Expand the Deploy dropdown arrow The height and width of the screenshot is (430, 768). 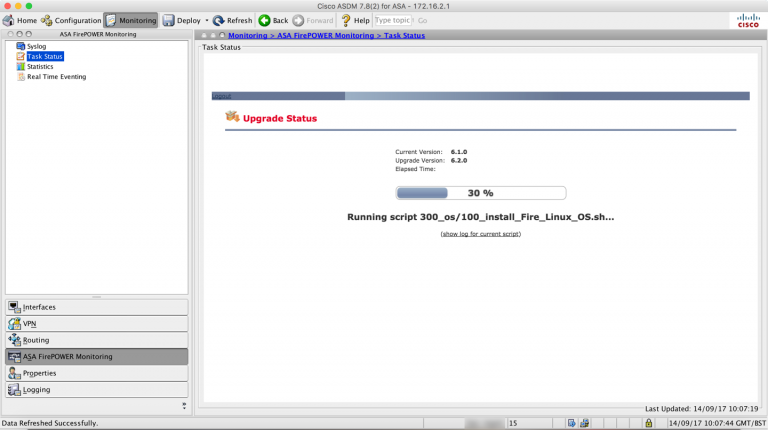pos(207,21)
